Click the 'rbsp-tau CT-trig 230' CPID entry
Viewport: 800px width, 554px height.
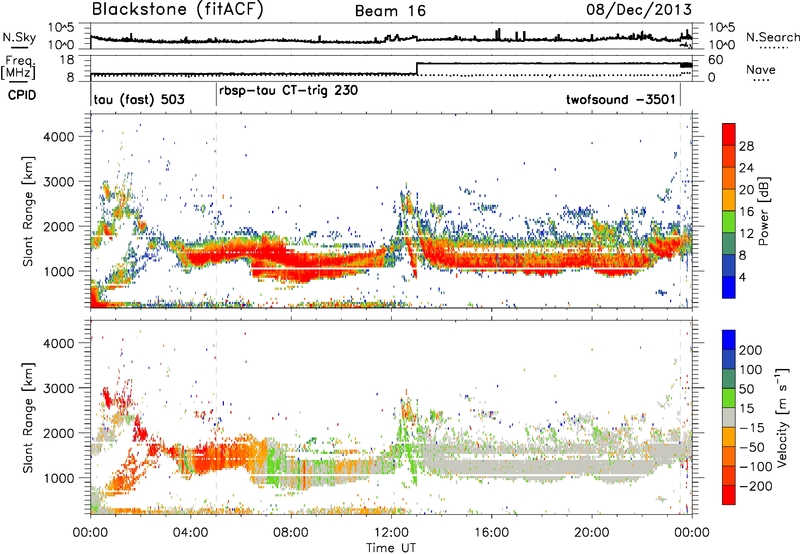click(x=288, y=91)
